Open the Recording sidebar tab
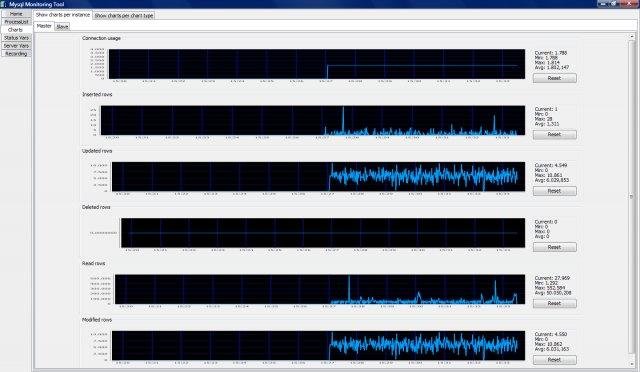This screenshot has width=640, height=372. [16, 53]
